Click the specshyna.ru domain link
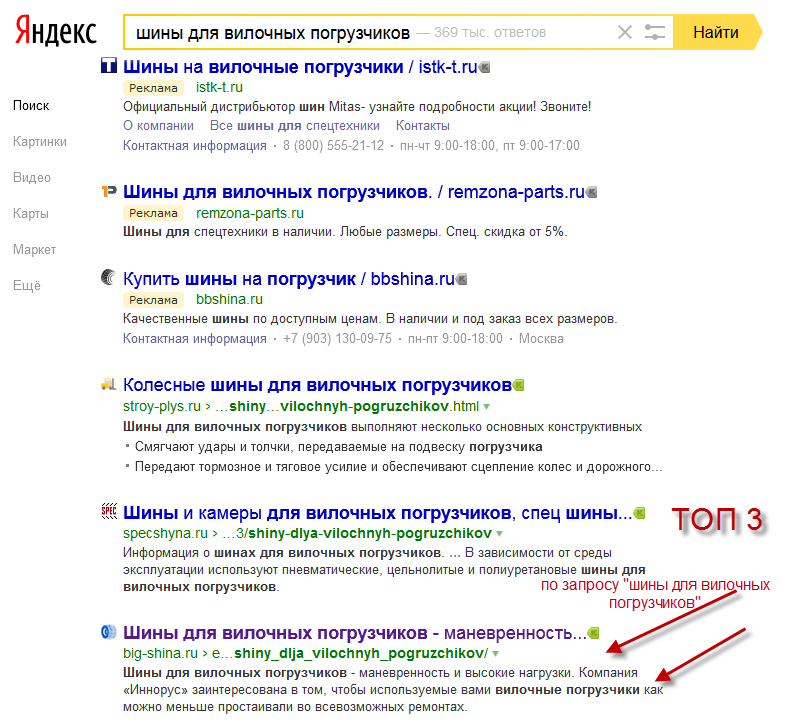This screenshot has height=723, width=788. click(165, 533)
